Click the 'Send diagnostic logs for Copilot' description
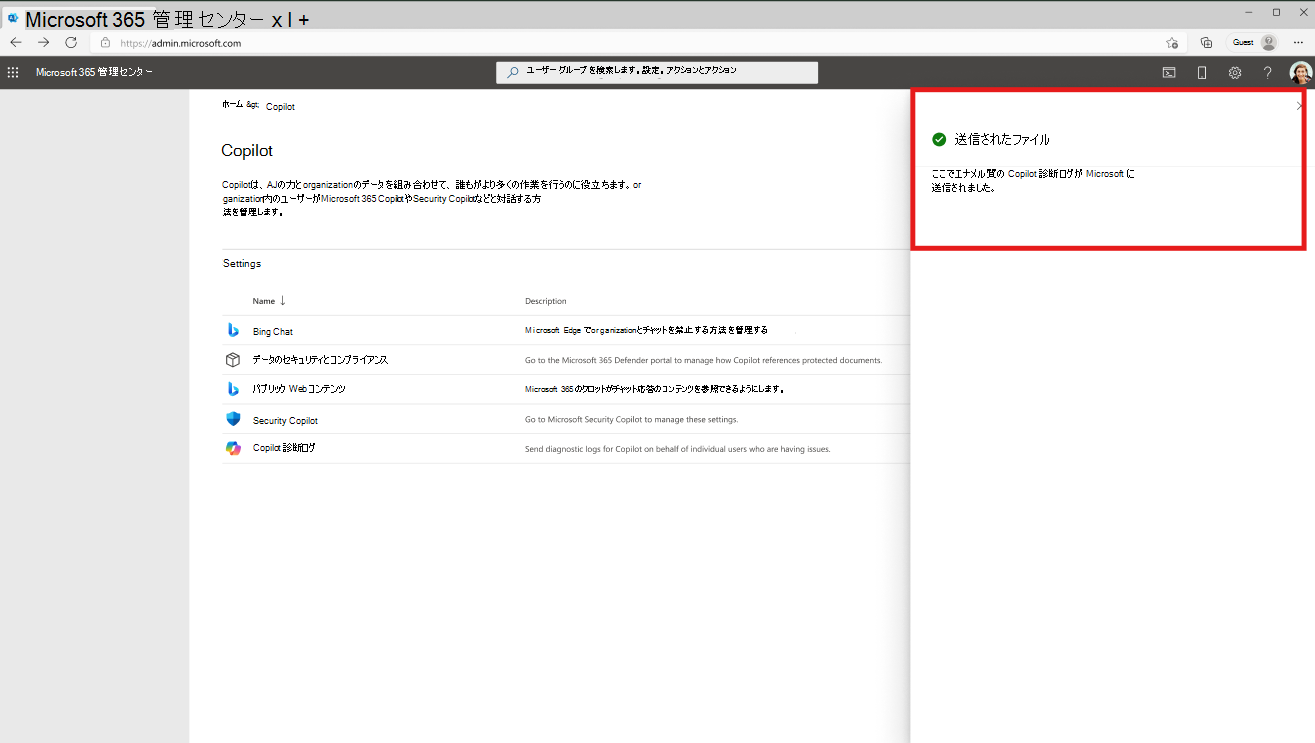This screenshot has height=743, width=1315. tap(678, 449)
